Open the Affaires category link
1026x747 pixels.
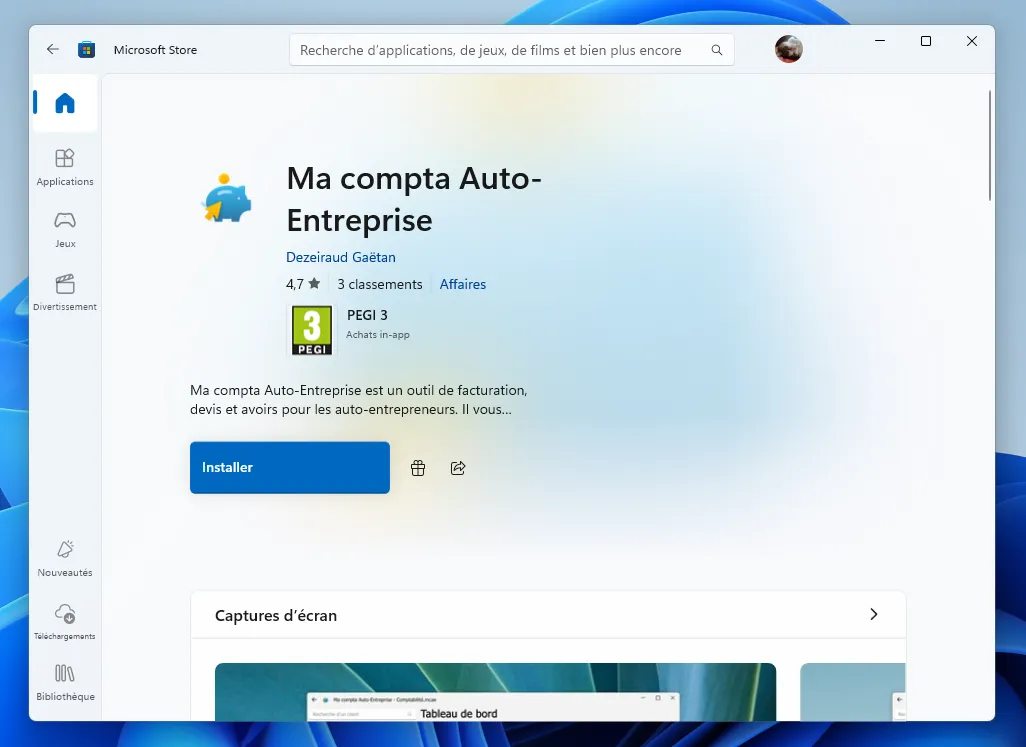(x=462, y=284)
